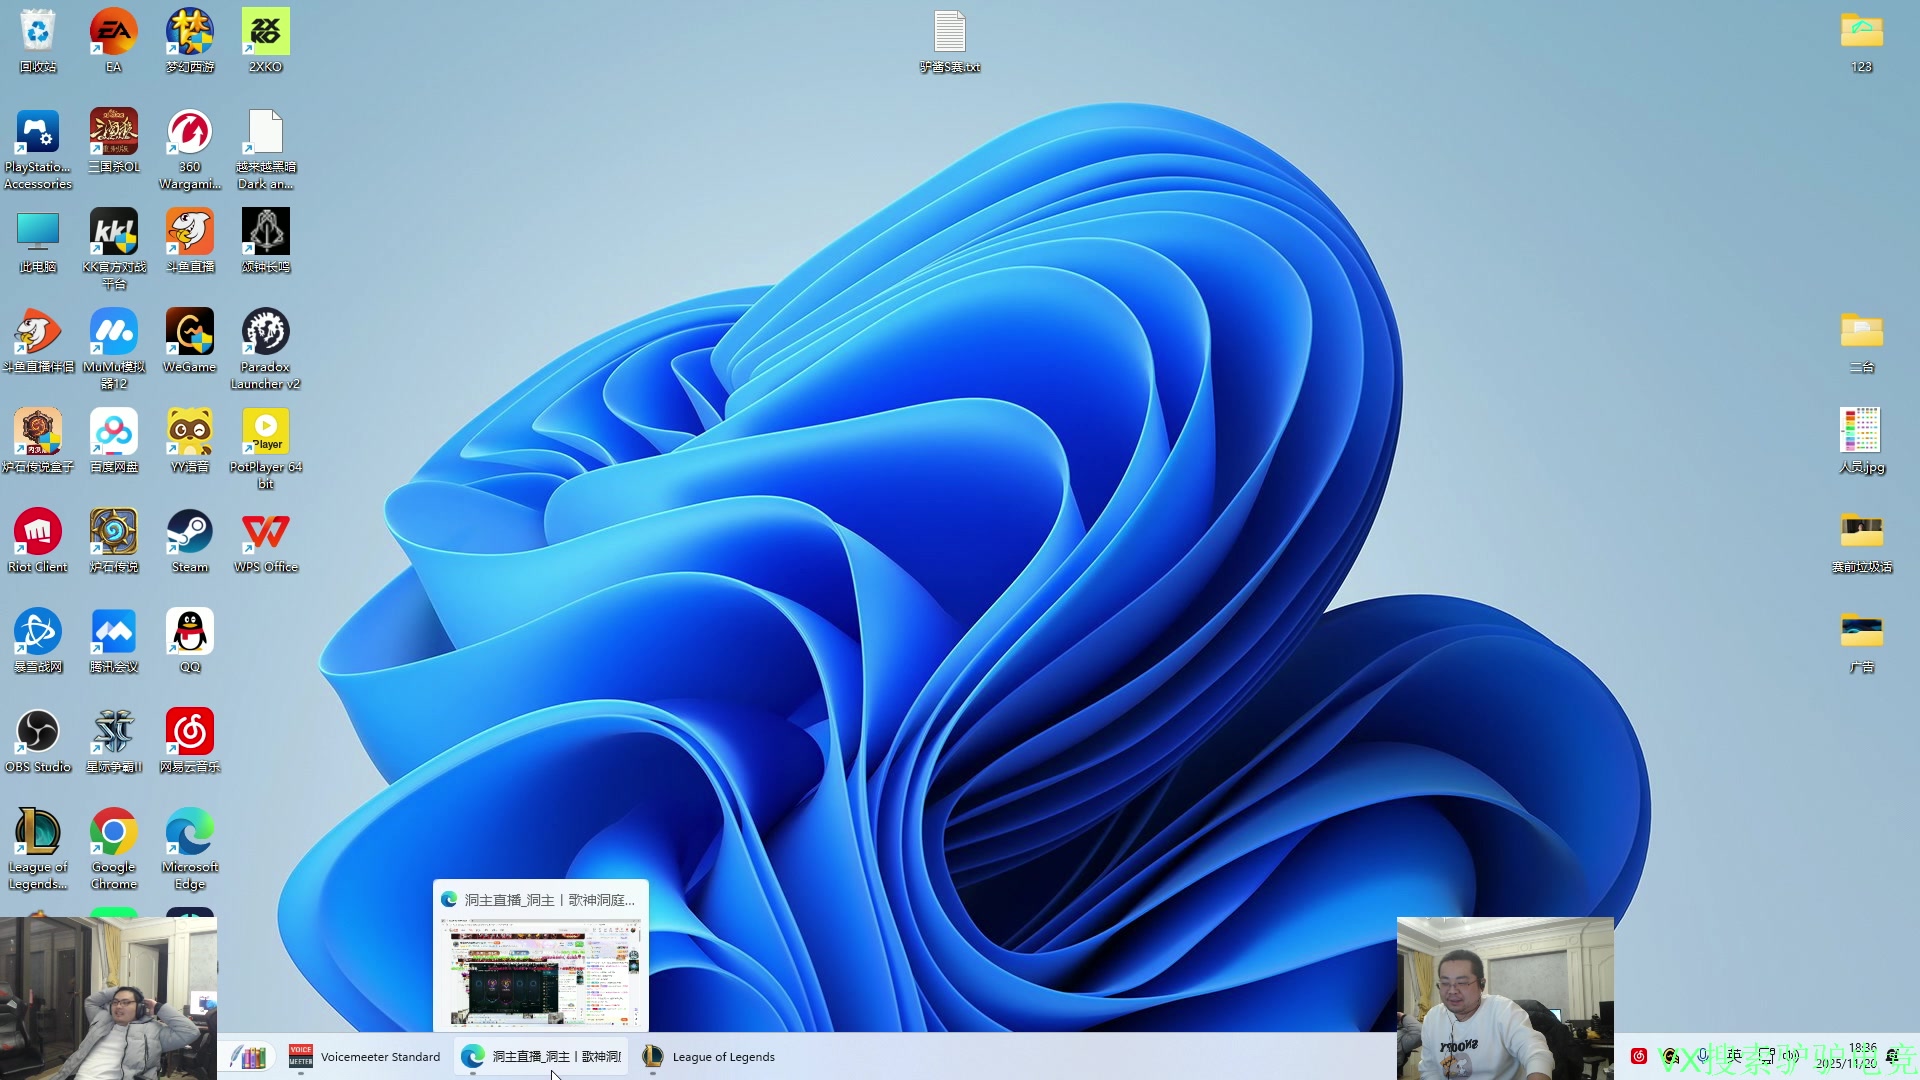Select the Paradox Launcher v2 icon

coord(265,333)
